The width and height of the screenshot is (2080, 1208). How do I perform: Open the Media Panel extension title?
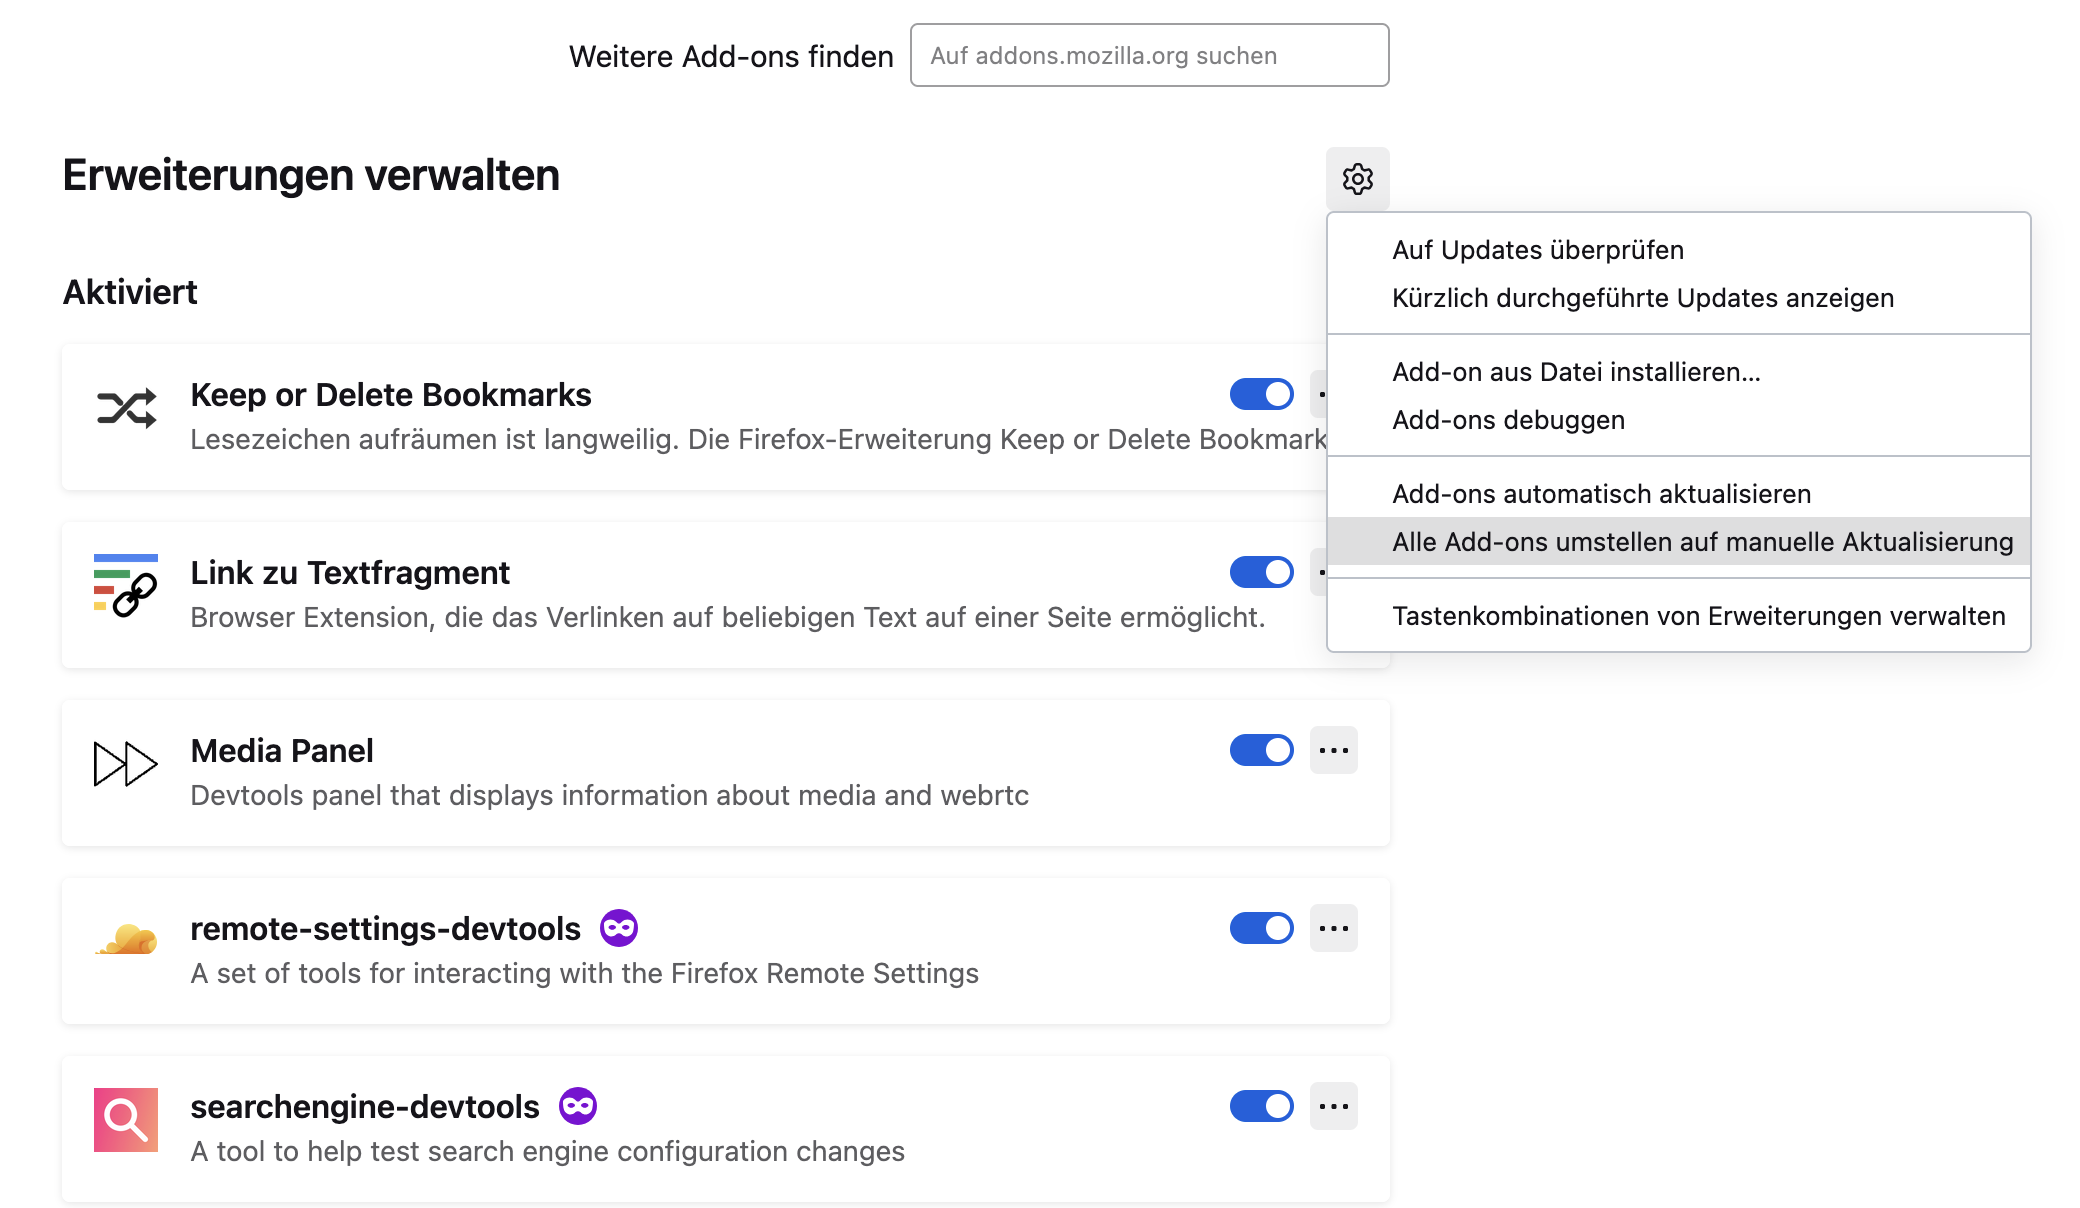point(282,751)
